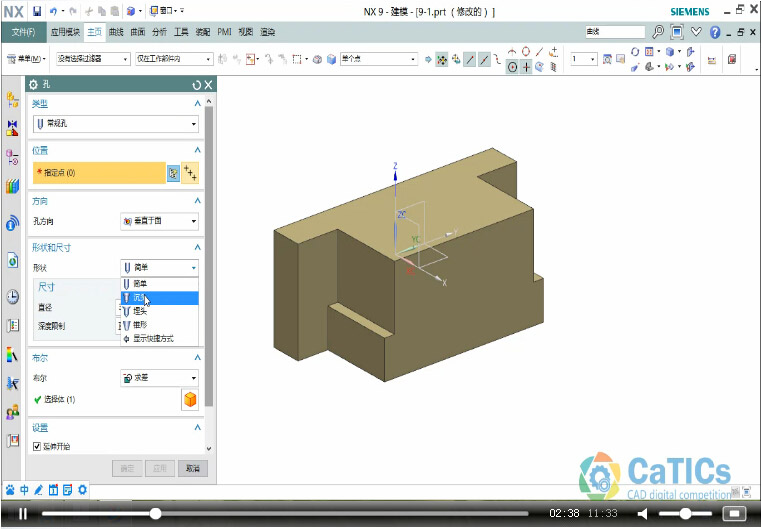Toggle the quadrant point circle snap icon
This screenshot has height=529, width=762.
tap(526, 51)
